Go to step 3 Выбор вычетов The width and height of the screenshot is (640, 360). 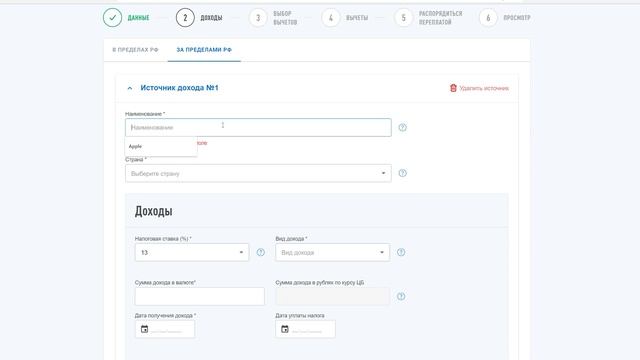click(258, 18)
